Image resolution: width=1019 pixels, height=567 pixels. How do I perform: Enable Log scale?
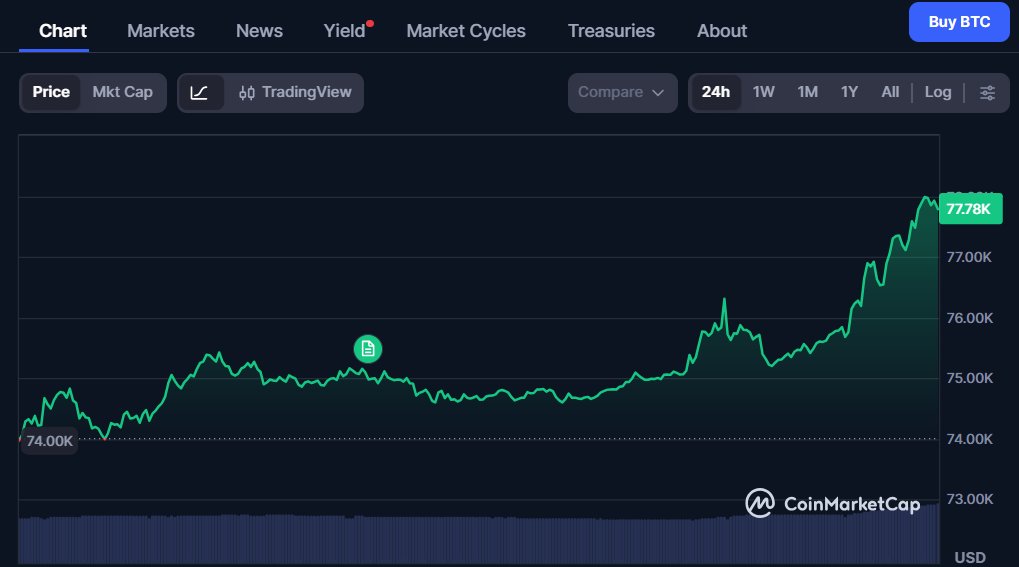tap(938, 92)
